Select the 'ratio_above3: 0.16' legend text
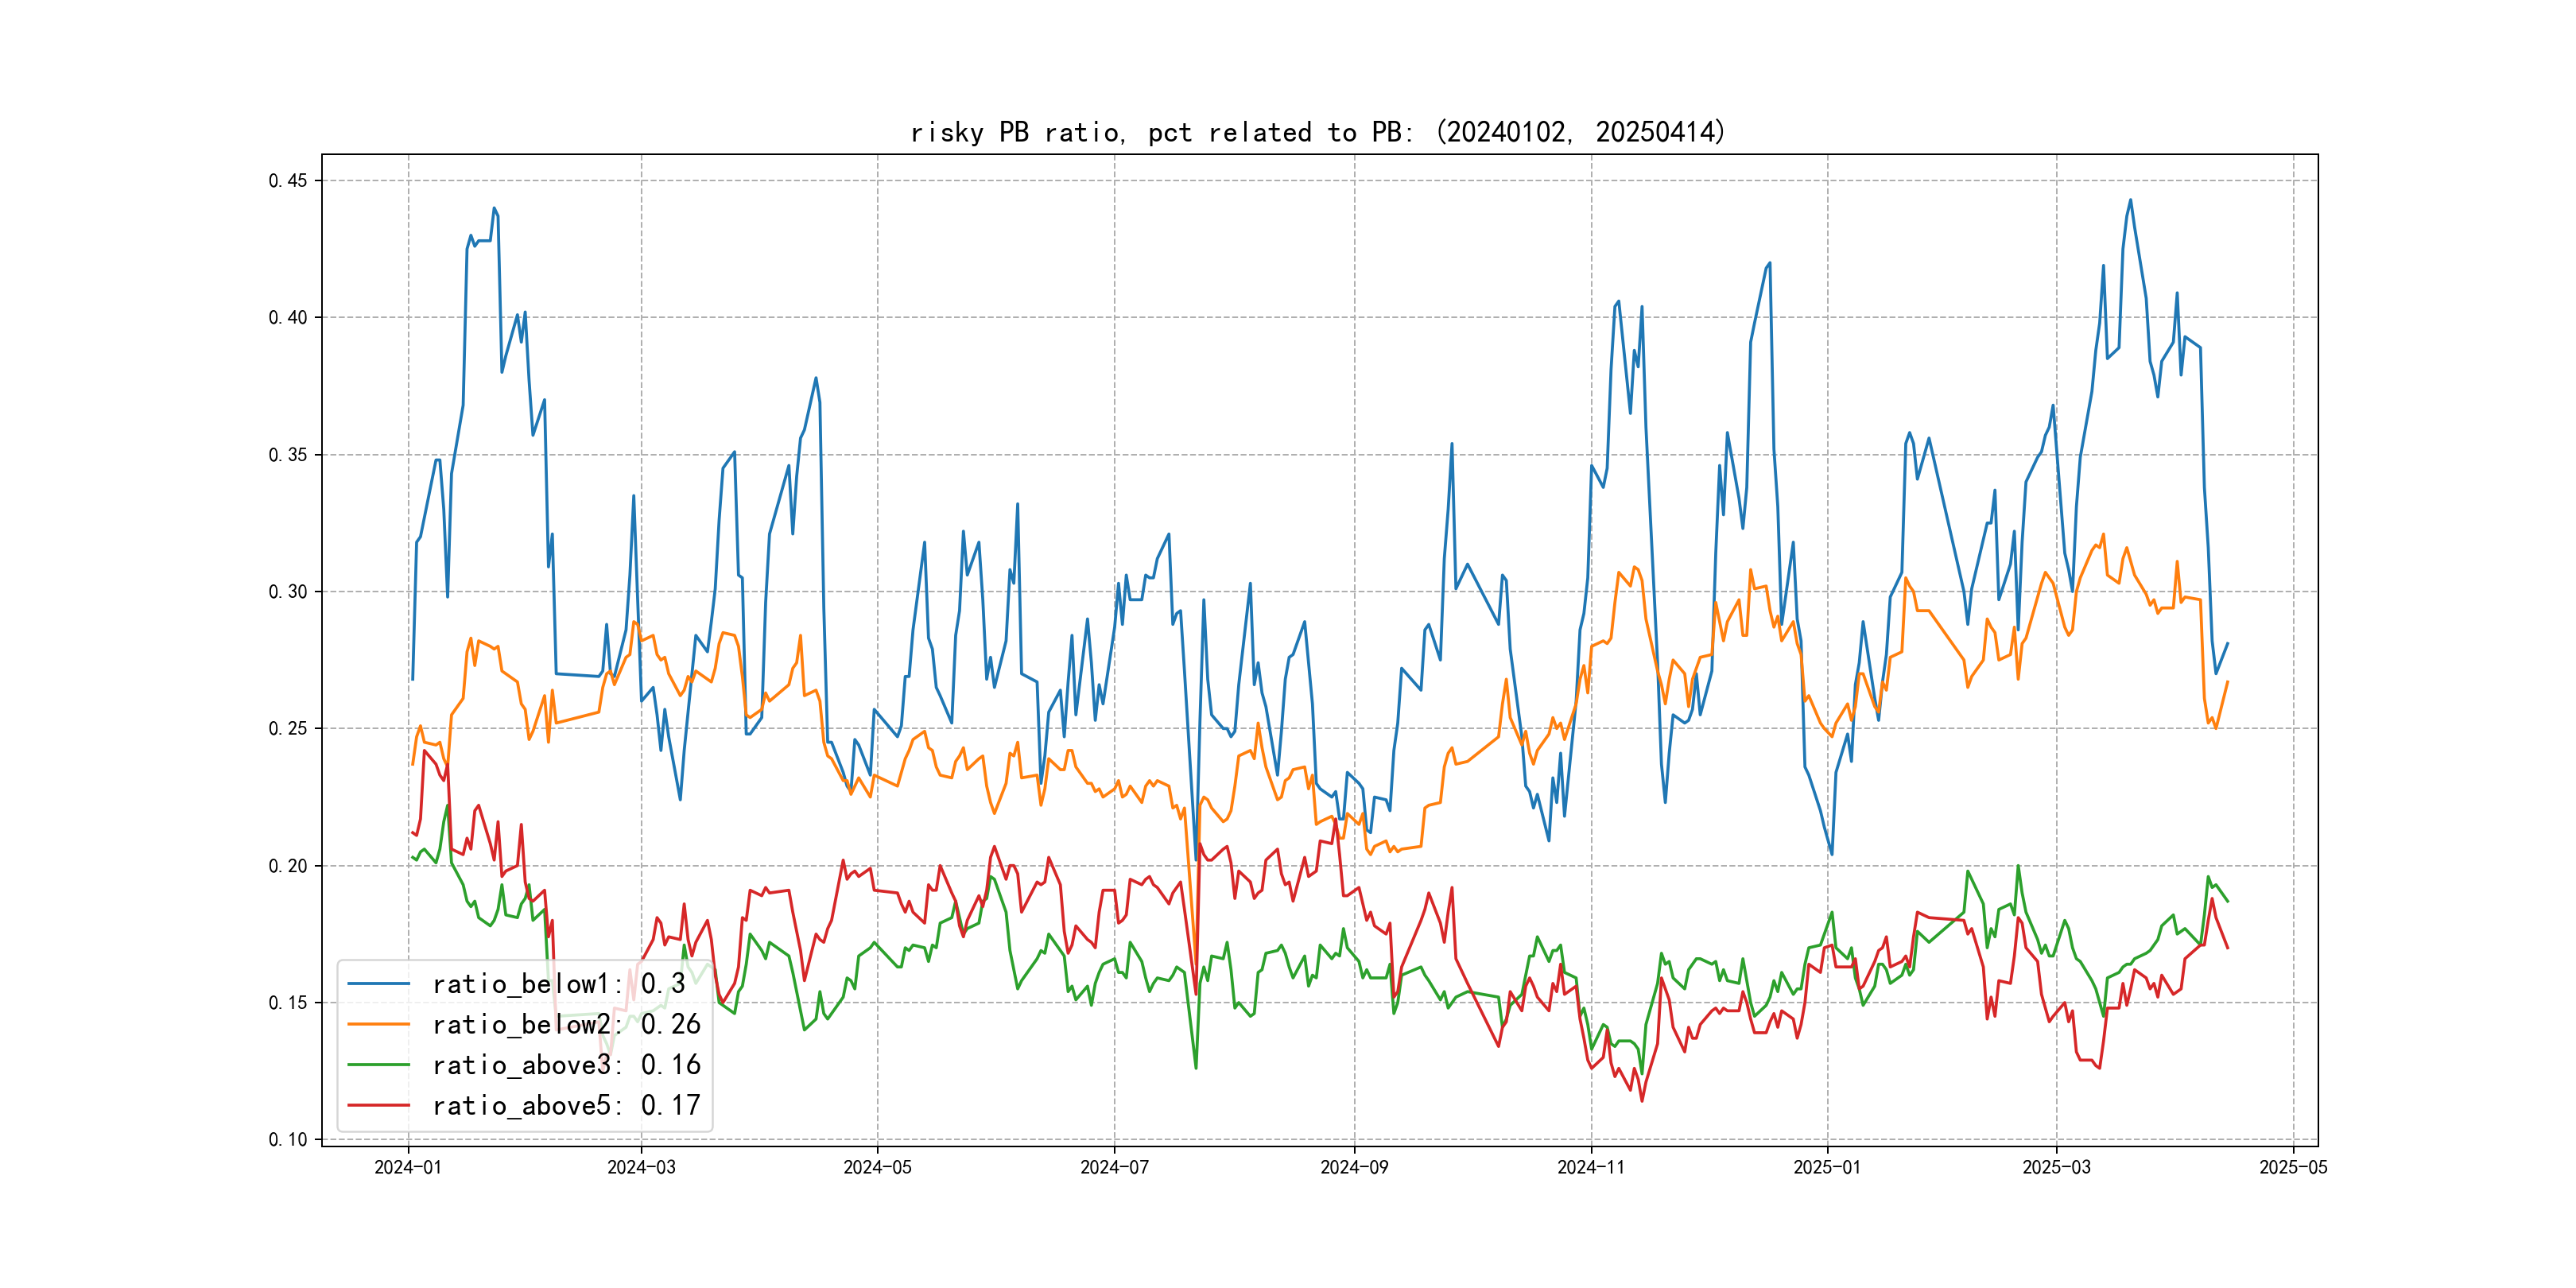The width and height of the screenshot is (2576, 1288). pyautogui.click(x=566, y=1065)
